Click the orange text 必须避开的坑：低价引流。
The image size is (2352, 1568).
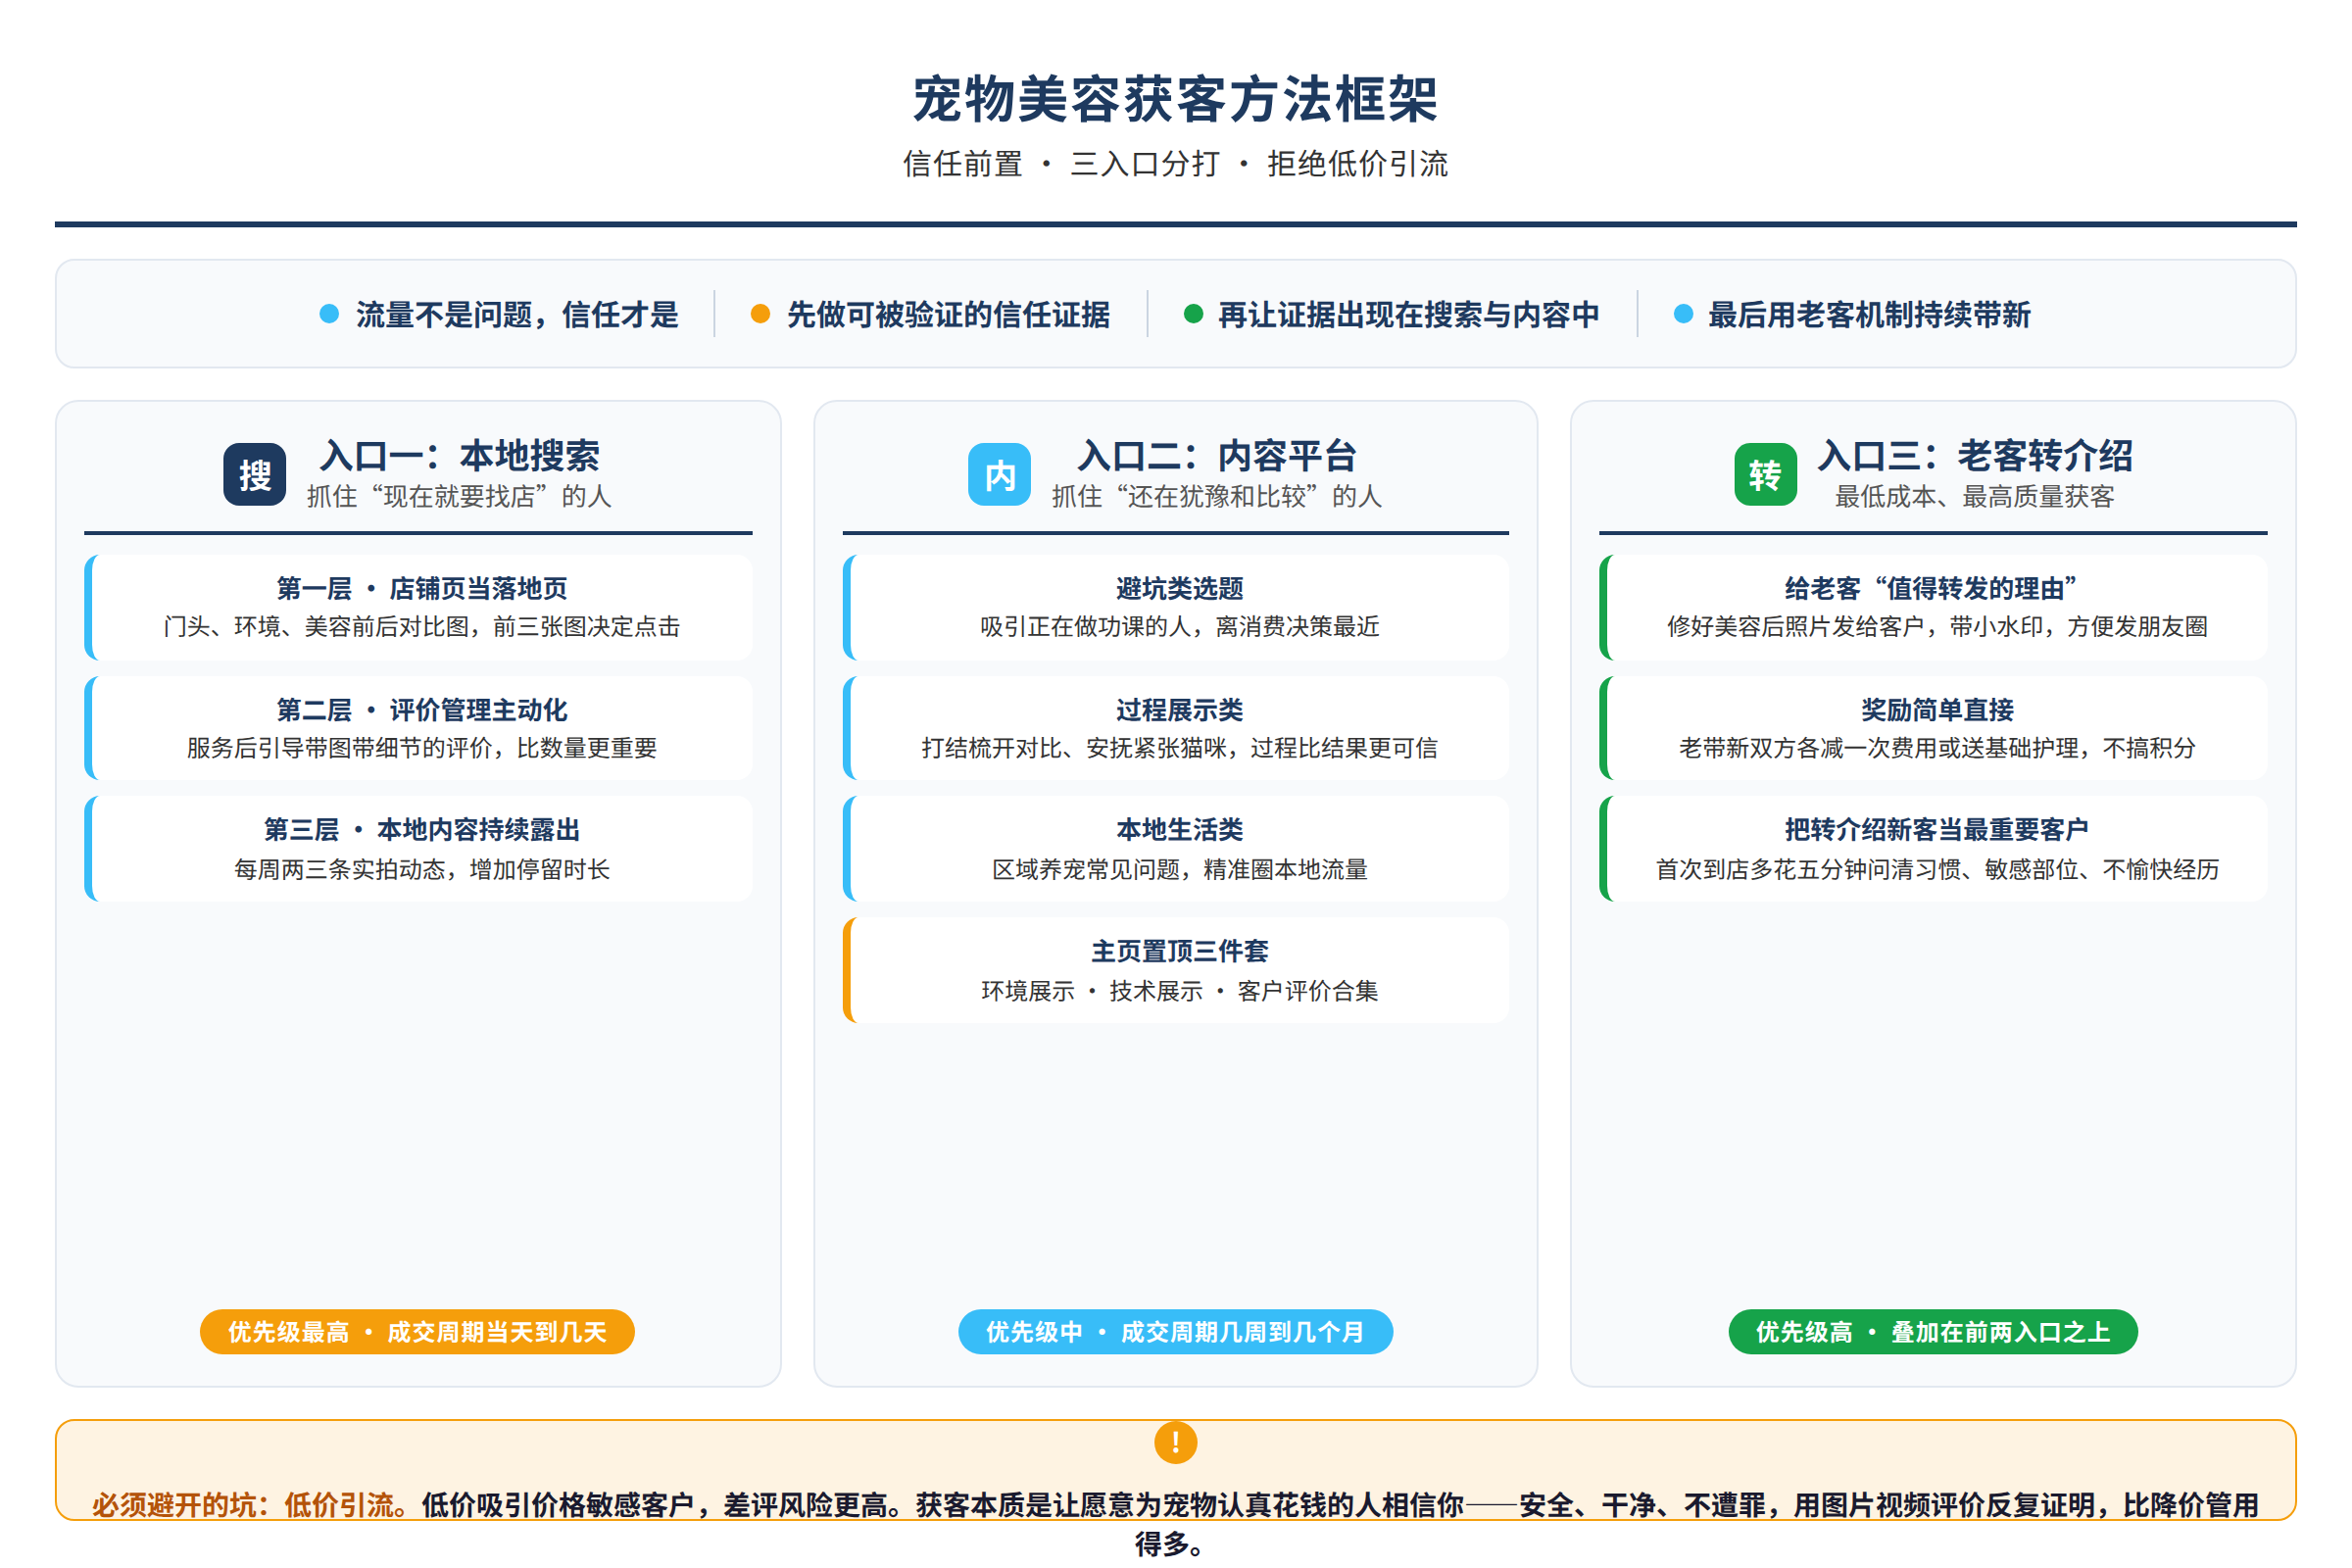[x=250, y=1505]
